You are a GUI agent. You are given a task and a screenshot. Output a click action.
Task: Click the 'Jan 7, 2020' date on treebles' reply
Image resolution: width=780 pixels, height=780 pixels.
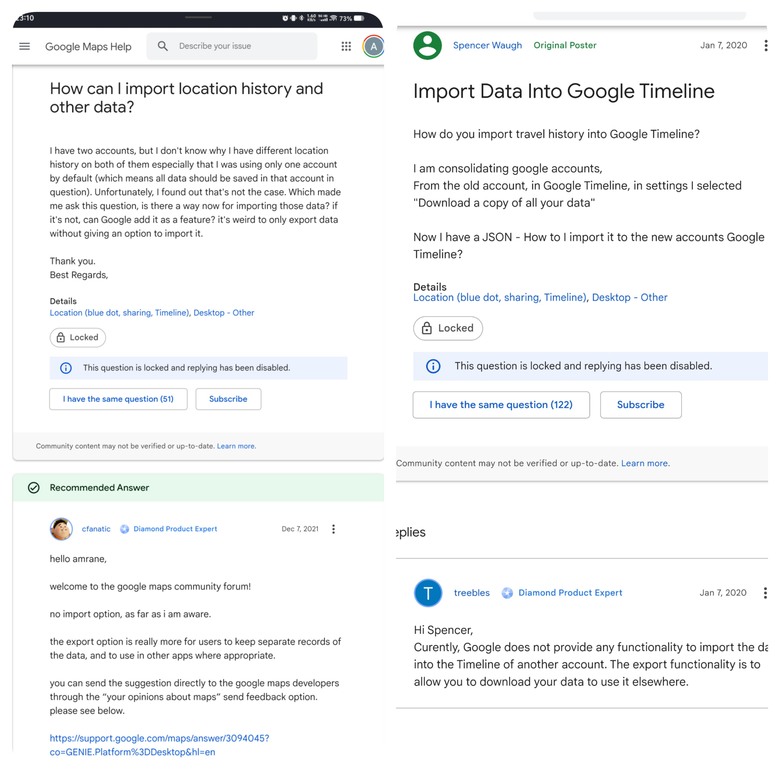(723, 593)
